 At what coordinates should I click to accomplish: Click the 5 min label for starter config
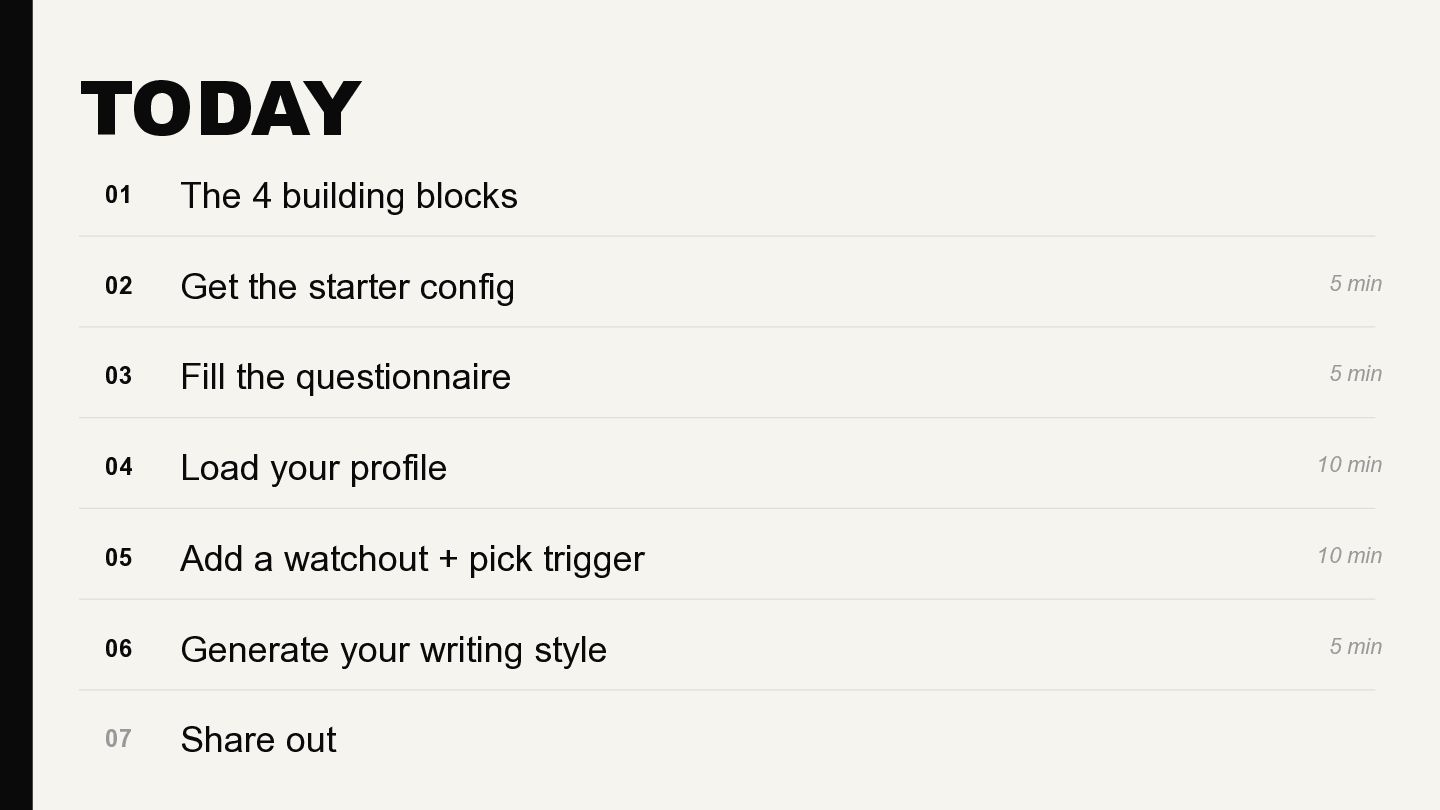tap(1355, 284)
